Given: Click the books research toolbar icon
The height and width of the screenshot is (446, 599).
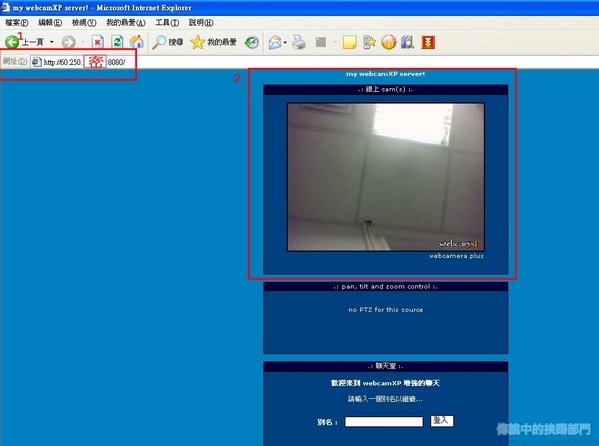Looking at the screenshot, I should tap(408, 42).
